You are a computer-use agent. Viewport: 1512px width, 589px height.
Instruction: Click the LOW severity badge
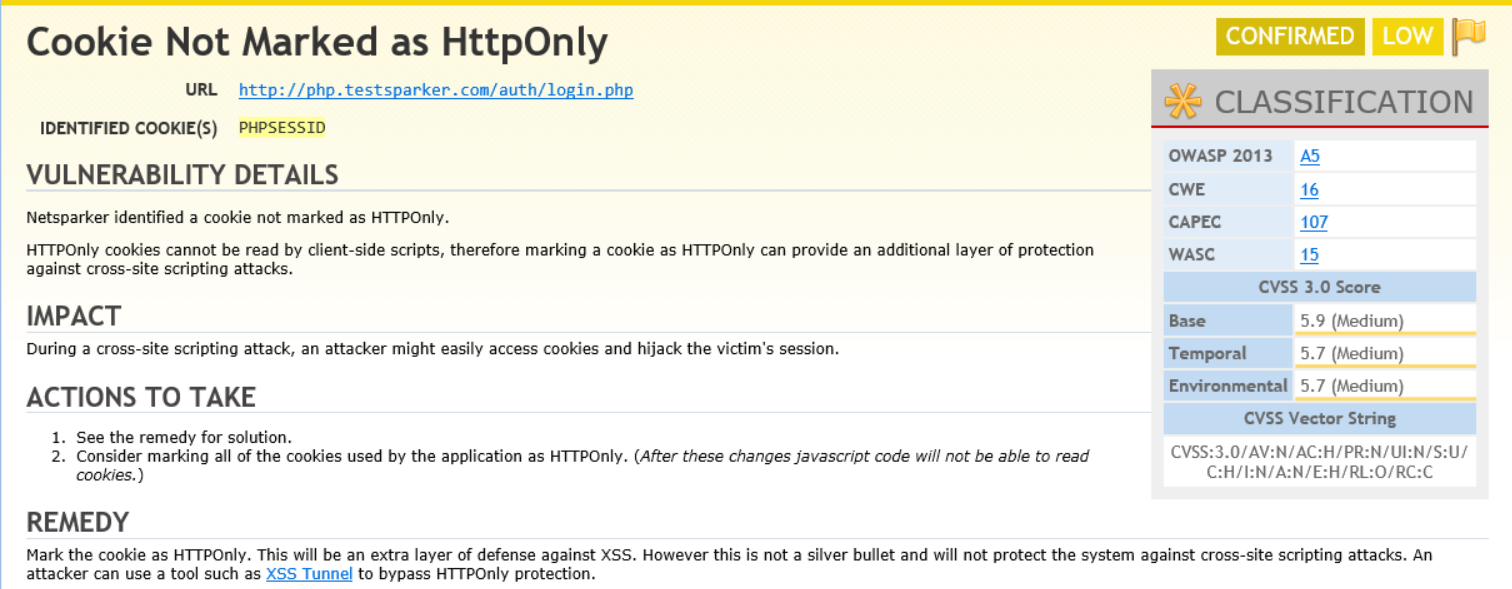1407,36
